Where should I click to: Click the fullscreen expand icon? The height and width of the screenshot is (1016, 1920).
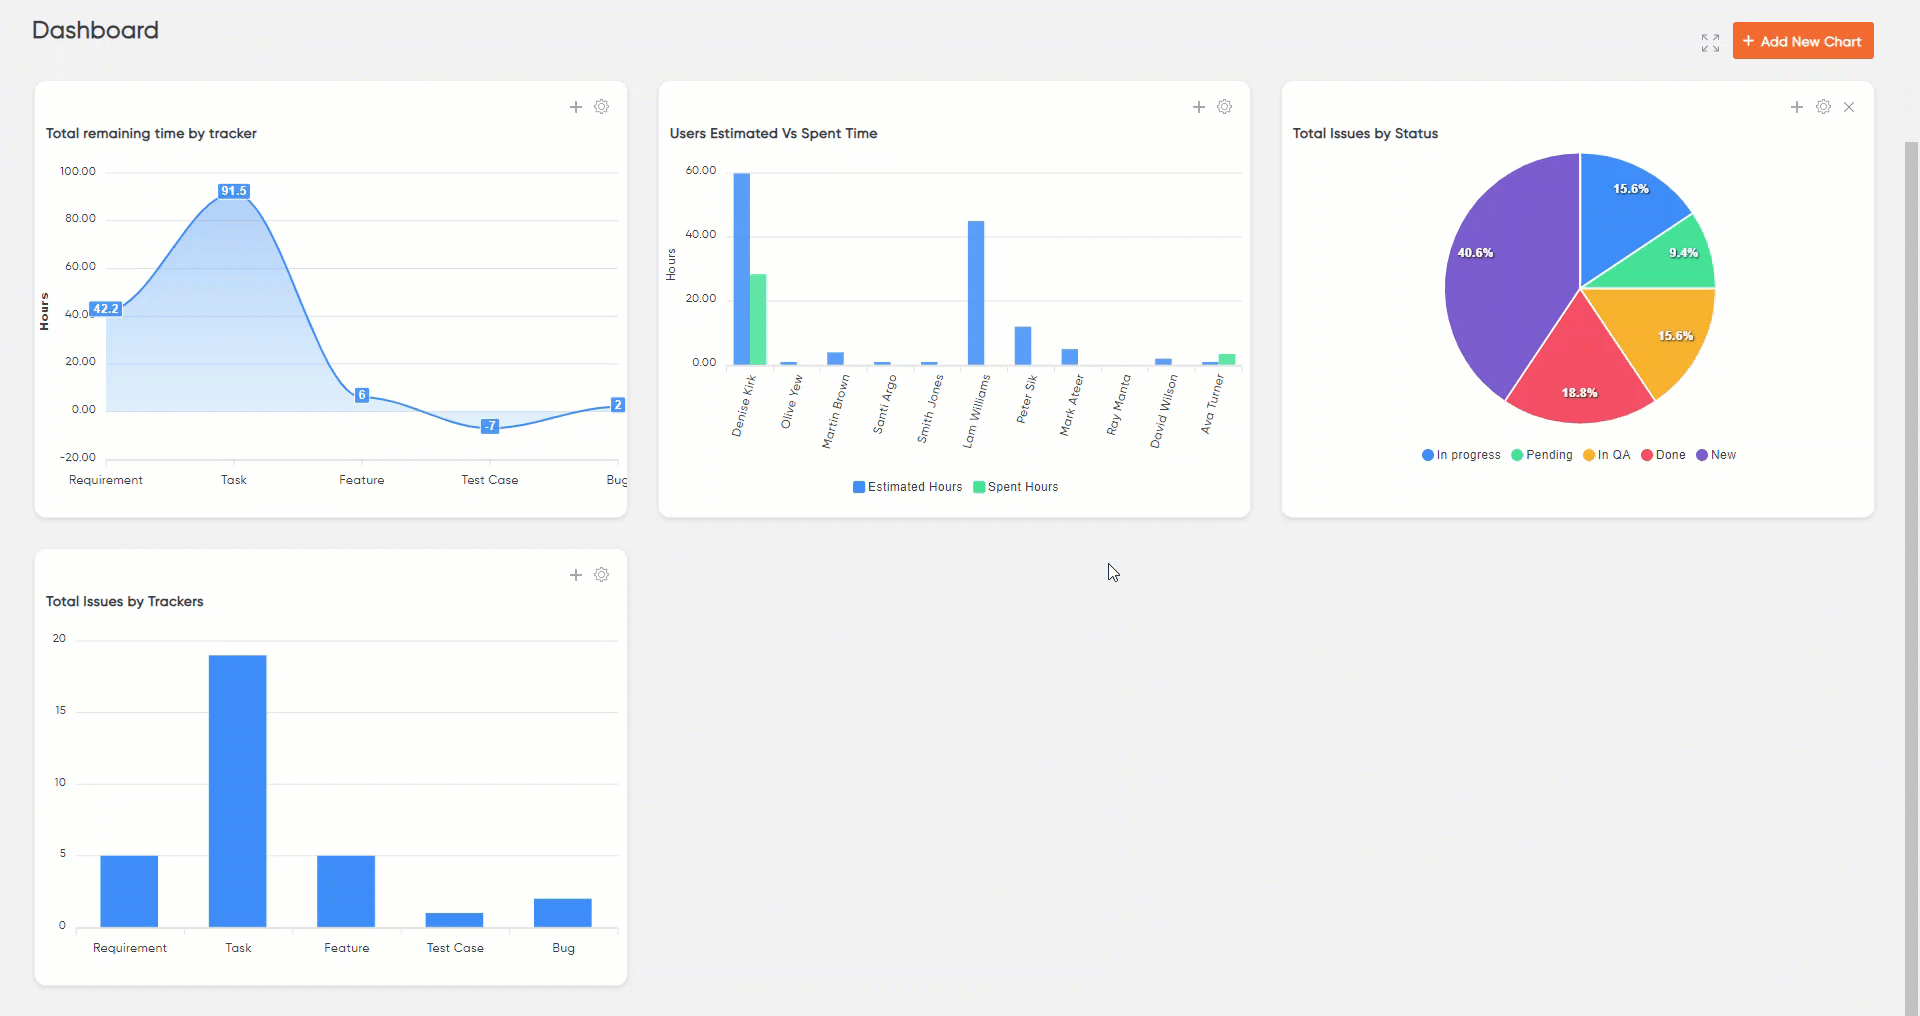pyautogui.click(x=1710, y=43)
